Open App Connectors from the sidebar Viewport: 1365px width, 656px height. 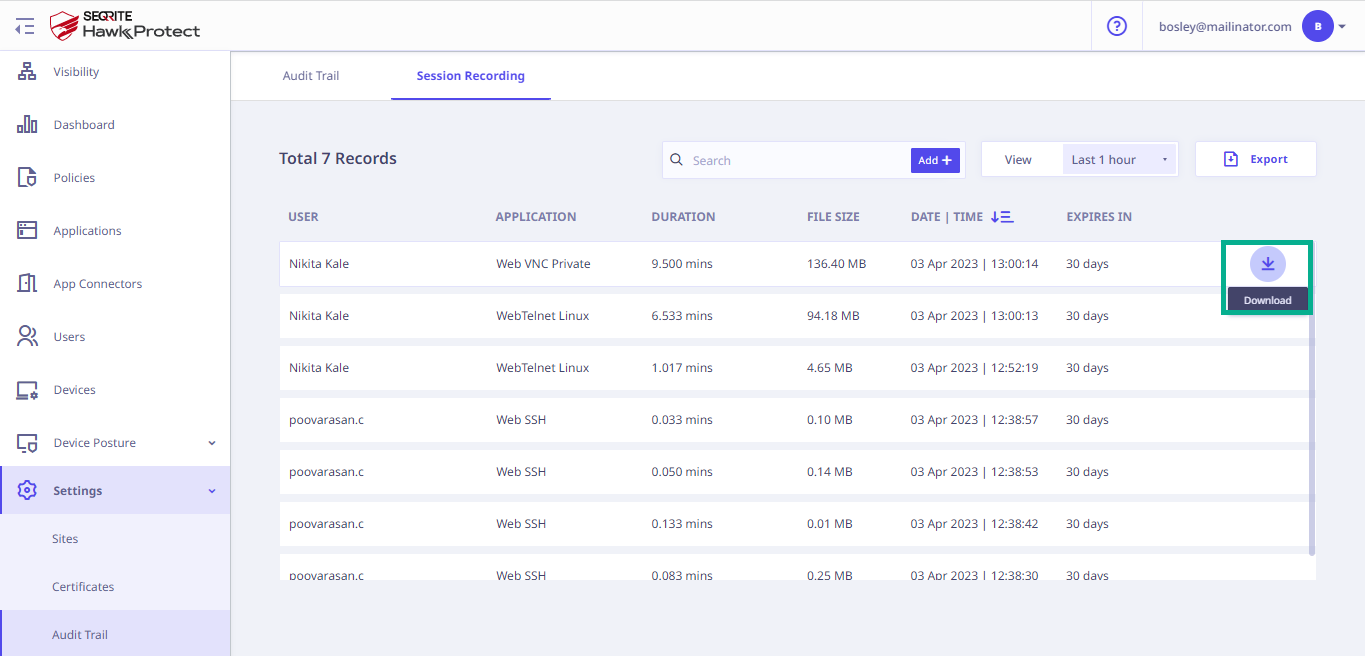(97, 284)
